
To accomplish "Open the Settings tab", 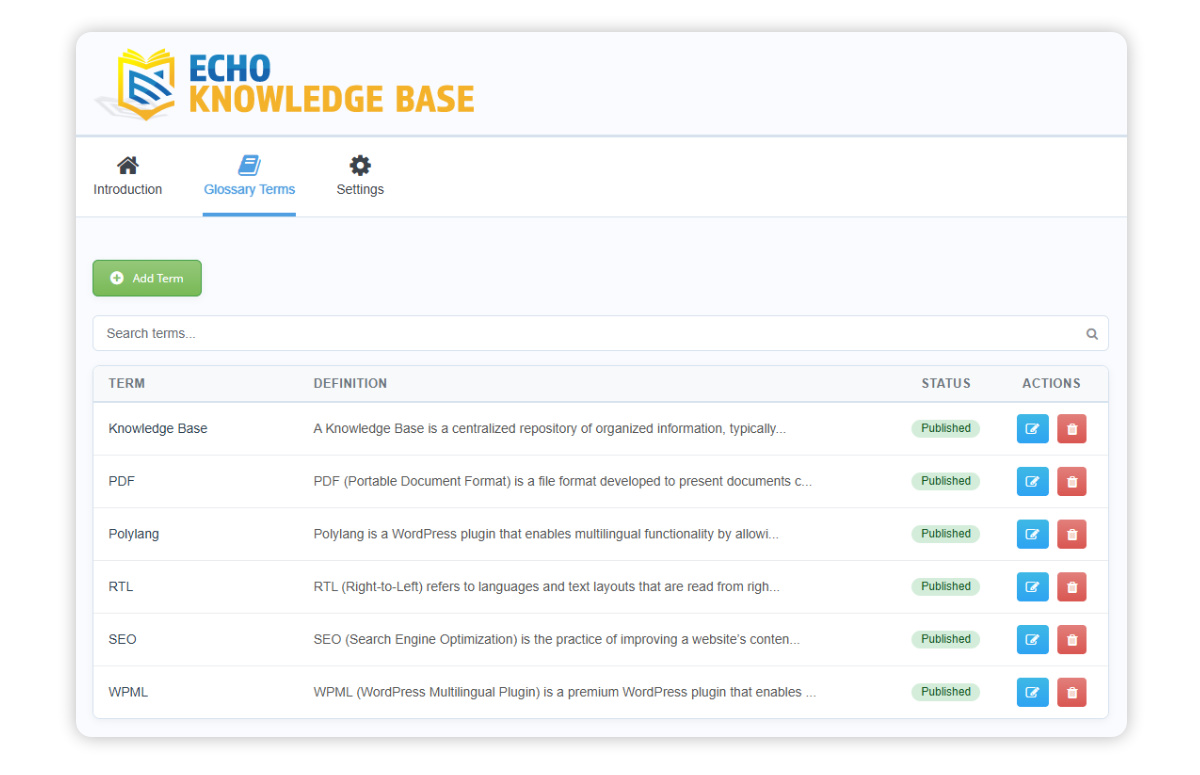I will coord(360,176).
